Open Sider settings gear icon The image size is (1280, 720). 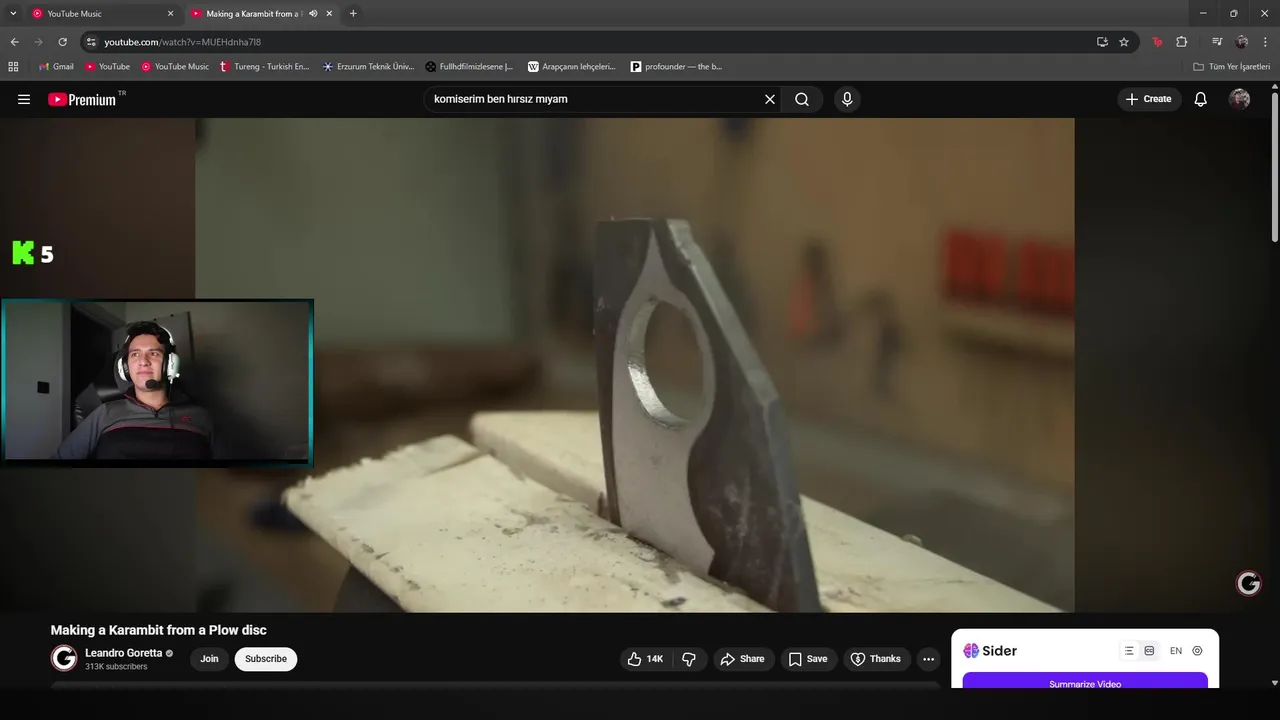(x=1197, y=651)
